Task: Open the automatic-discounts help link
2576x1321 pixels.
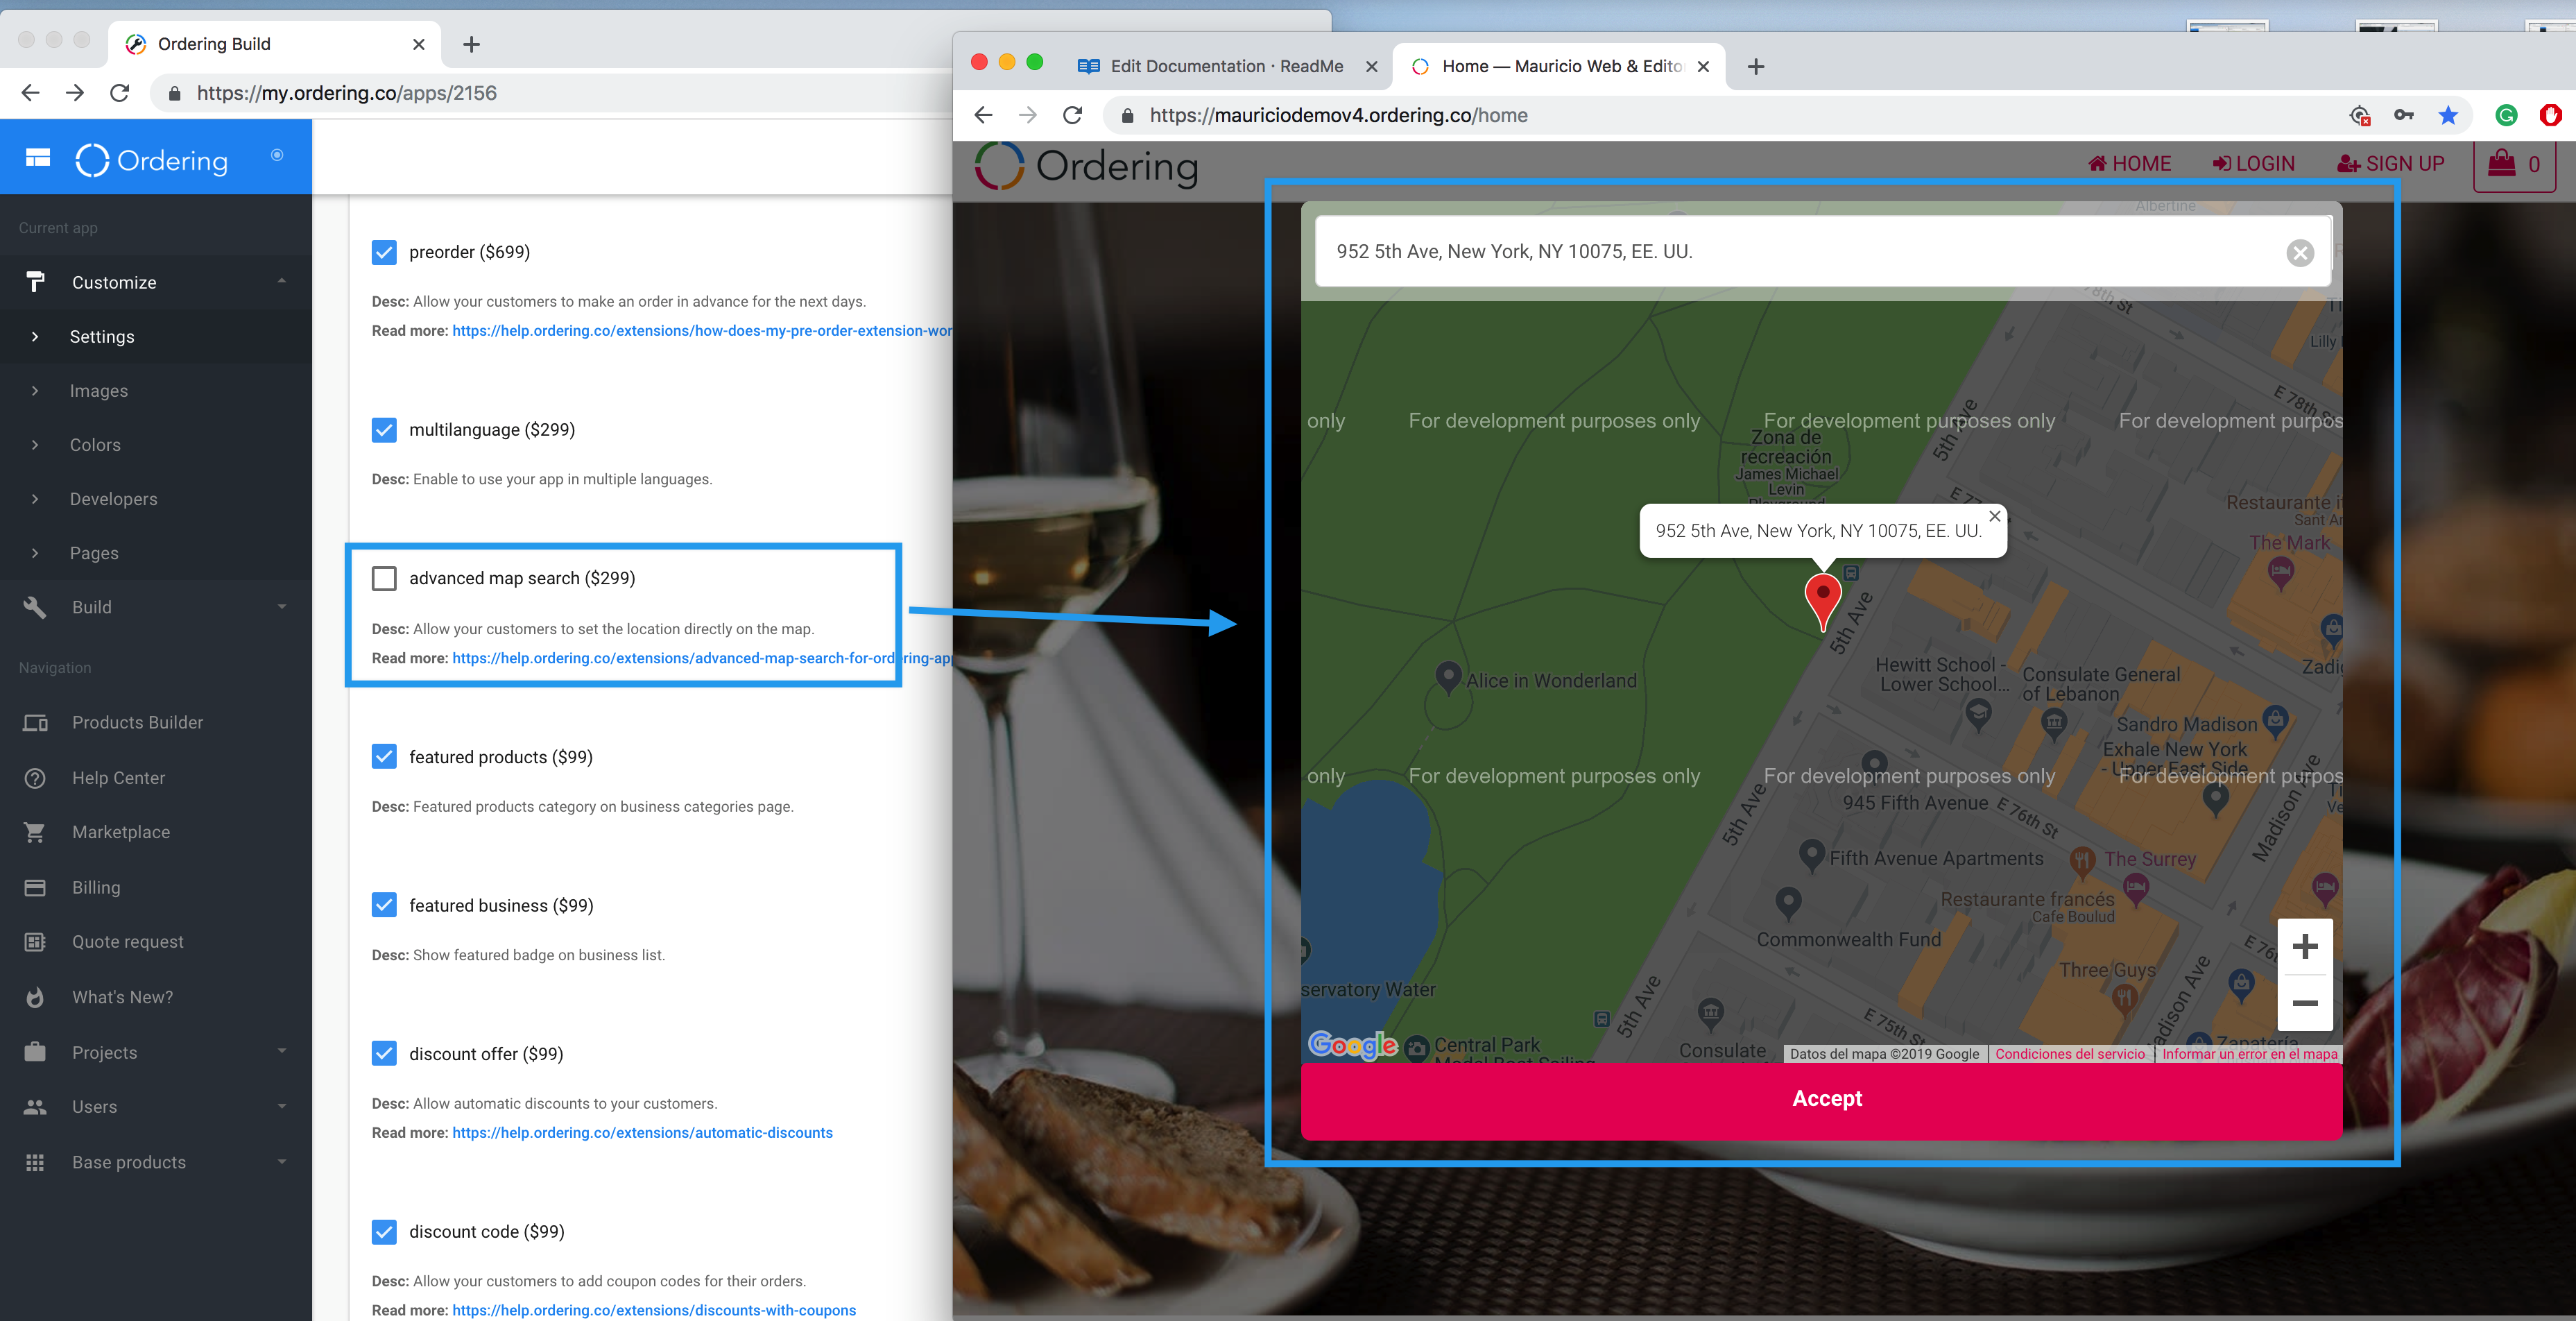Action: pyautogui.click(x=642, y=1133)
